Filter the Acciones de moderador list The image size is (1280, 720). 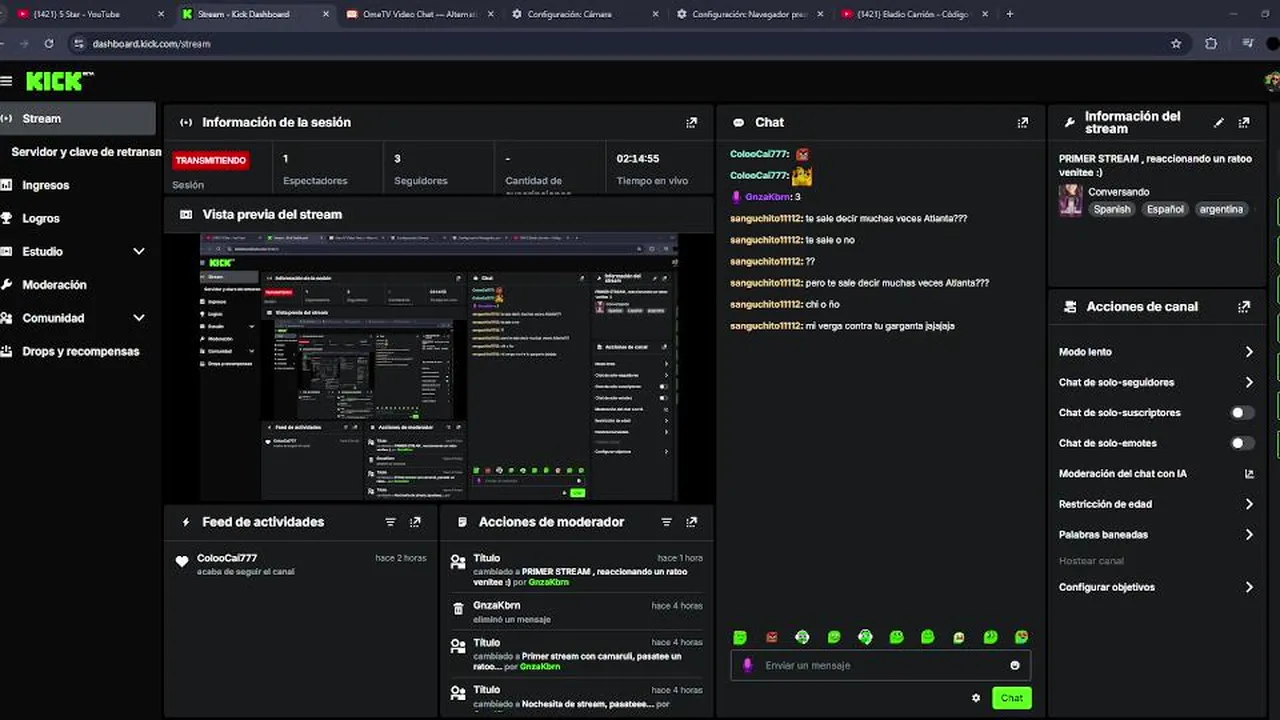[x=666, y=522]
